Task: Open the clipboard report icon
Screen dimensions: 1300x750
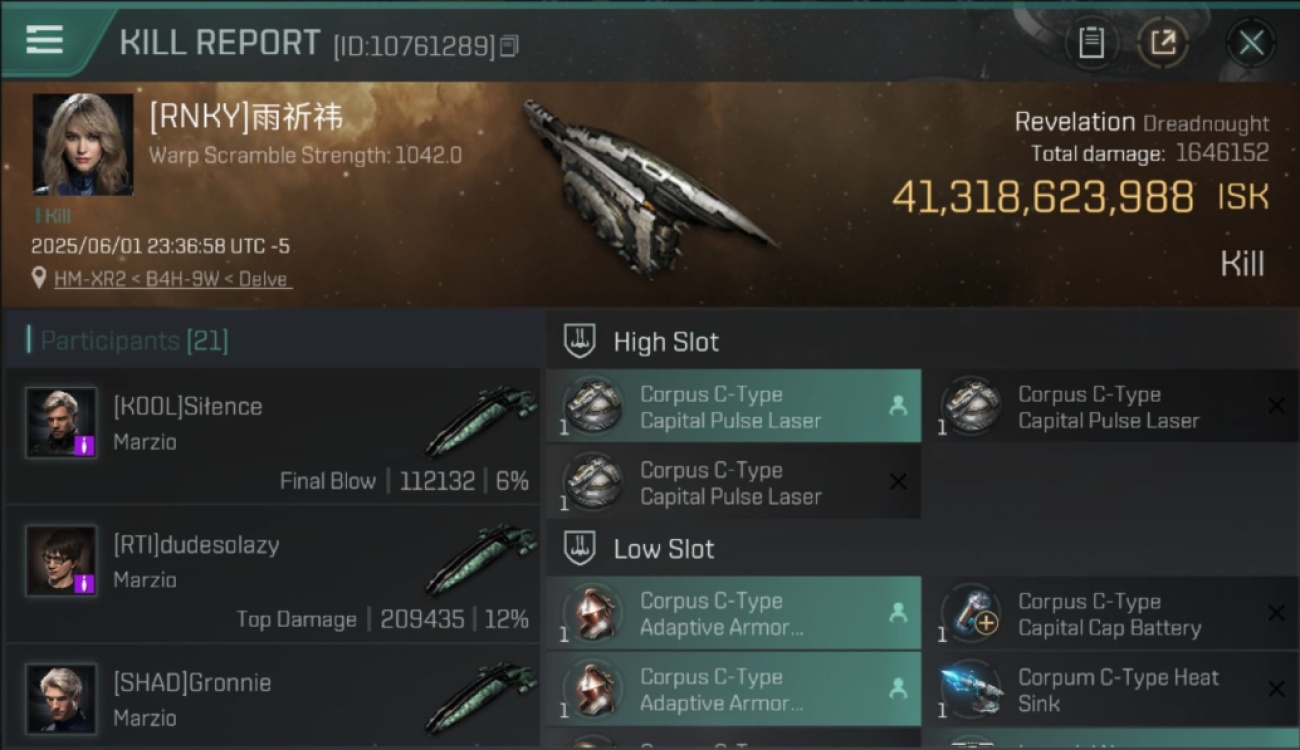Action: point(1091,42)
